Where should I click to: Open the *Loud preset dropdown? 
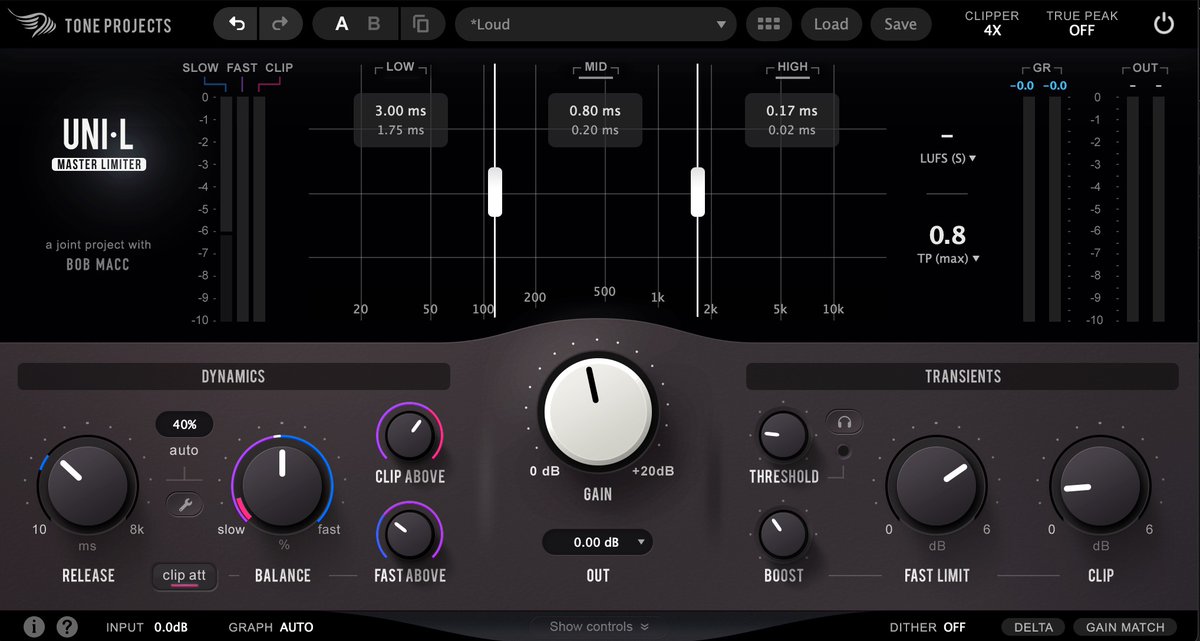(595, 24)
